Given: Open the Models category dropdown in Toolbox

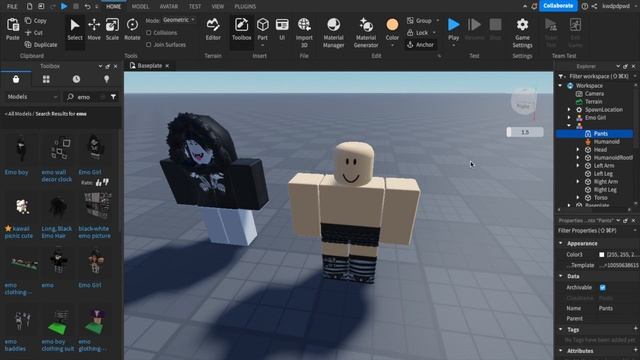Looking at the screenshot, I should tap(32, 97).
